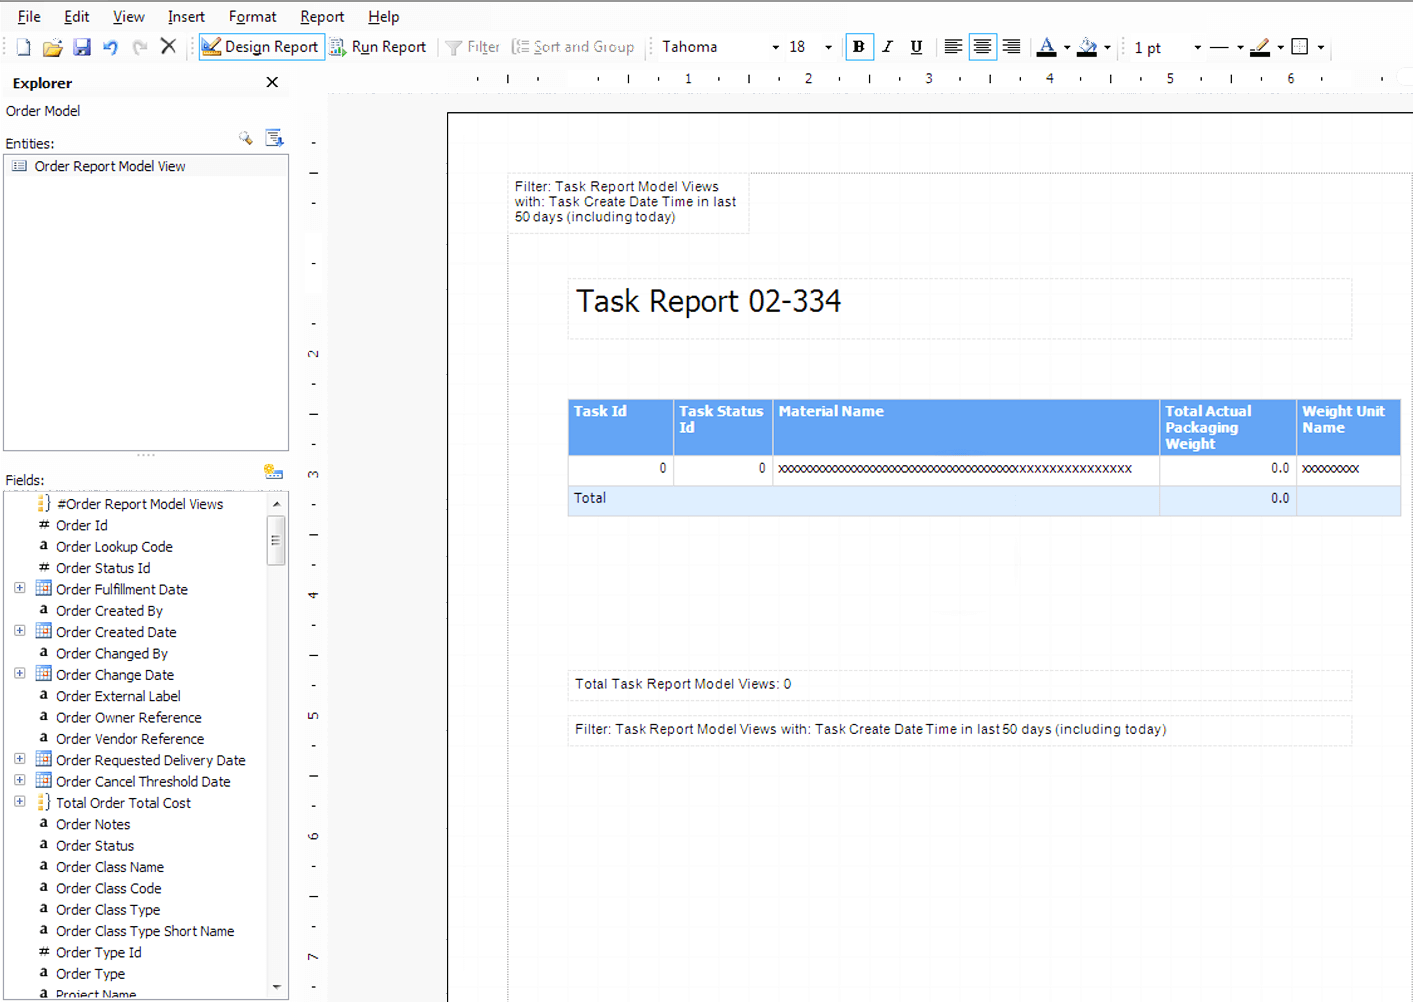Switch to Design Report mode

pos(261,47)
